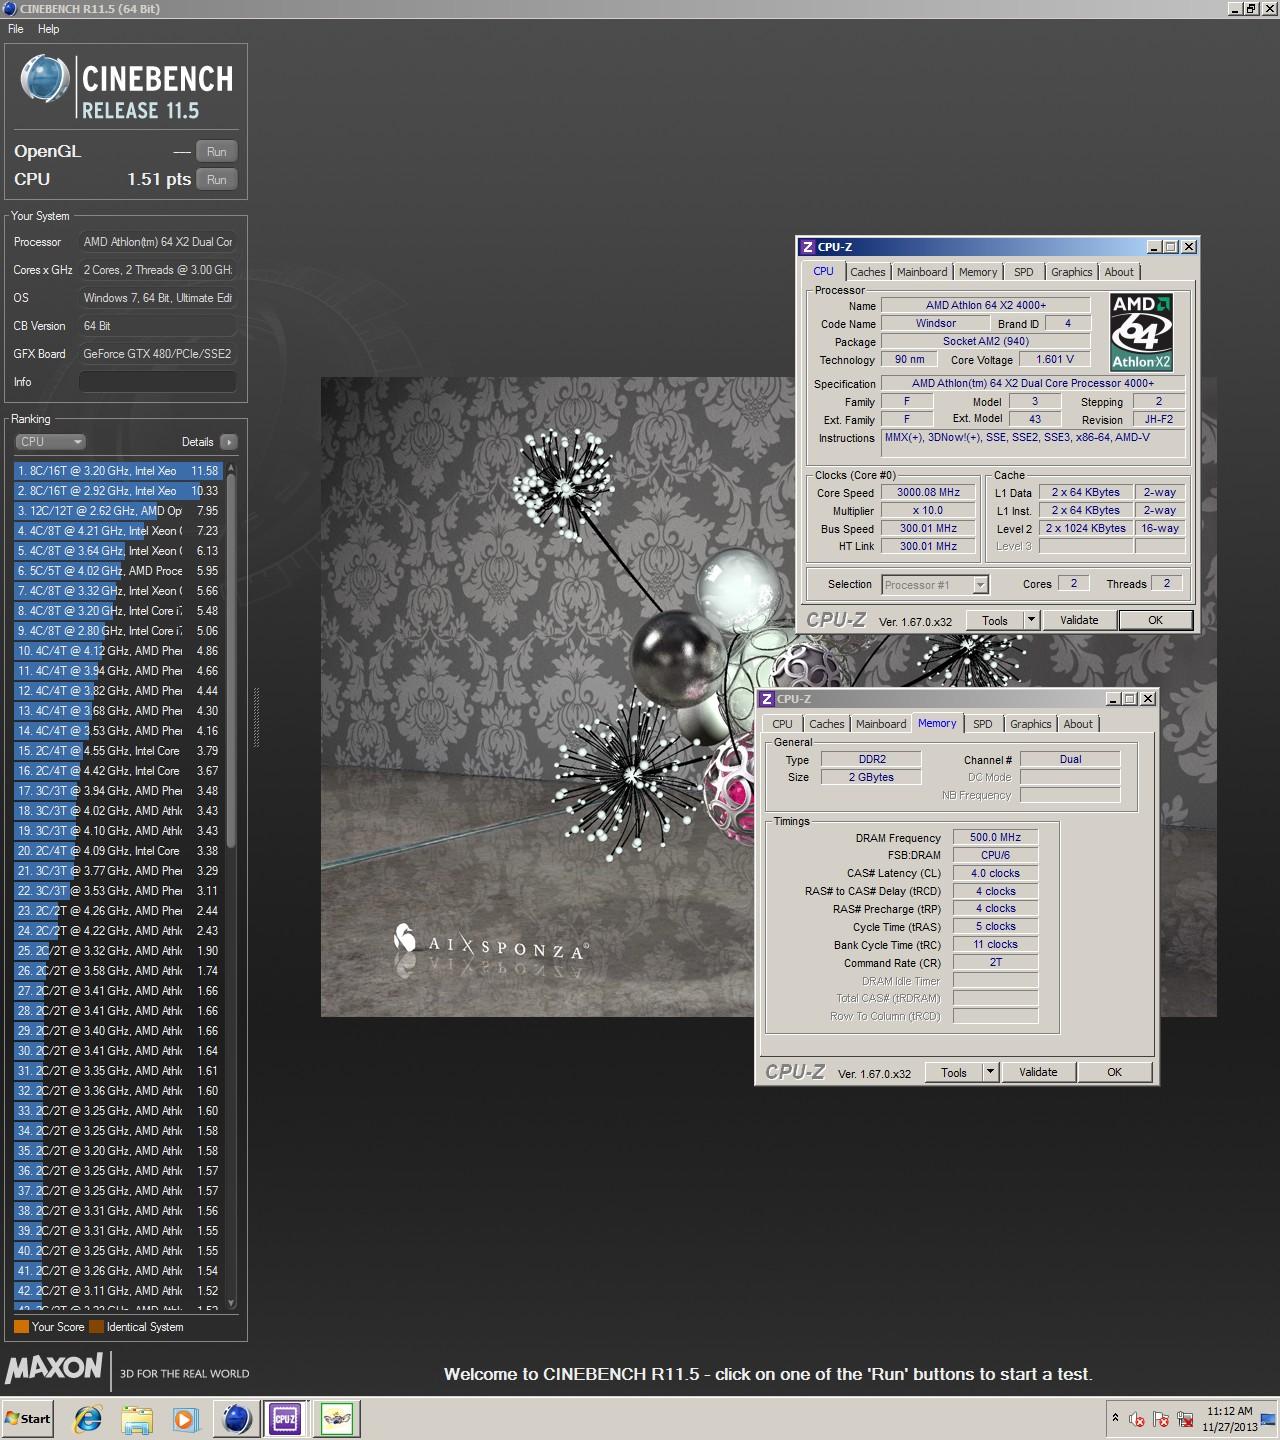Select ranking entry 23. 2C/2T @ 4.26 GHz
The height and width of the screenshot is (1440, 1280).
[x=118, y=910]
